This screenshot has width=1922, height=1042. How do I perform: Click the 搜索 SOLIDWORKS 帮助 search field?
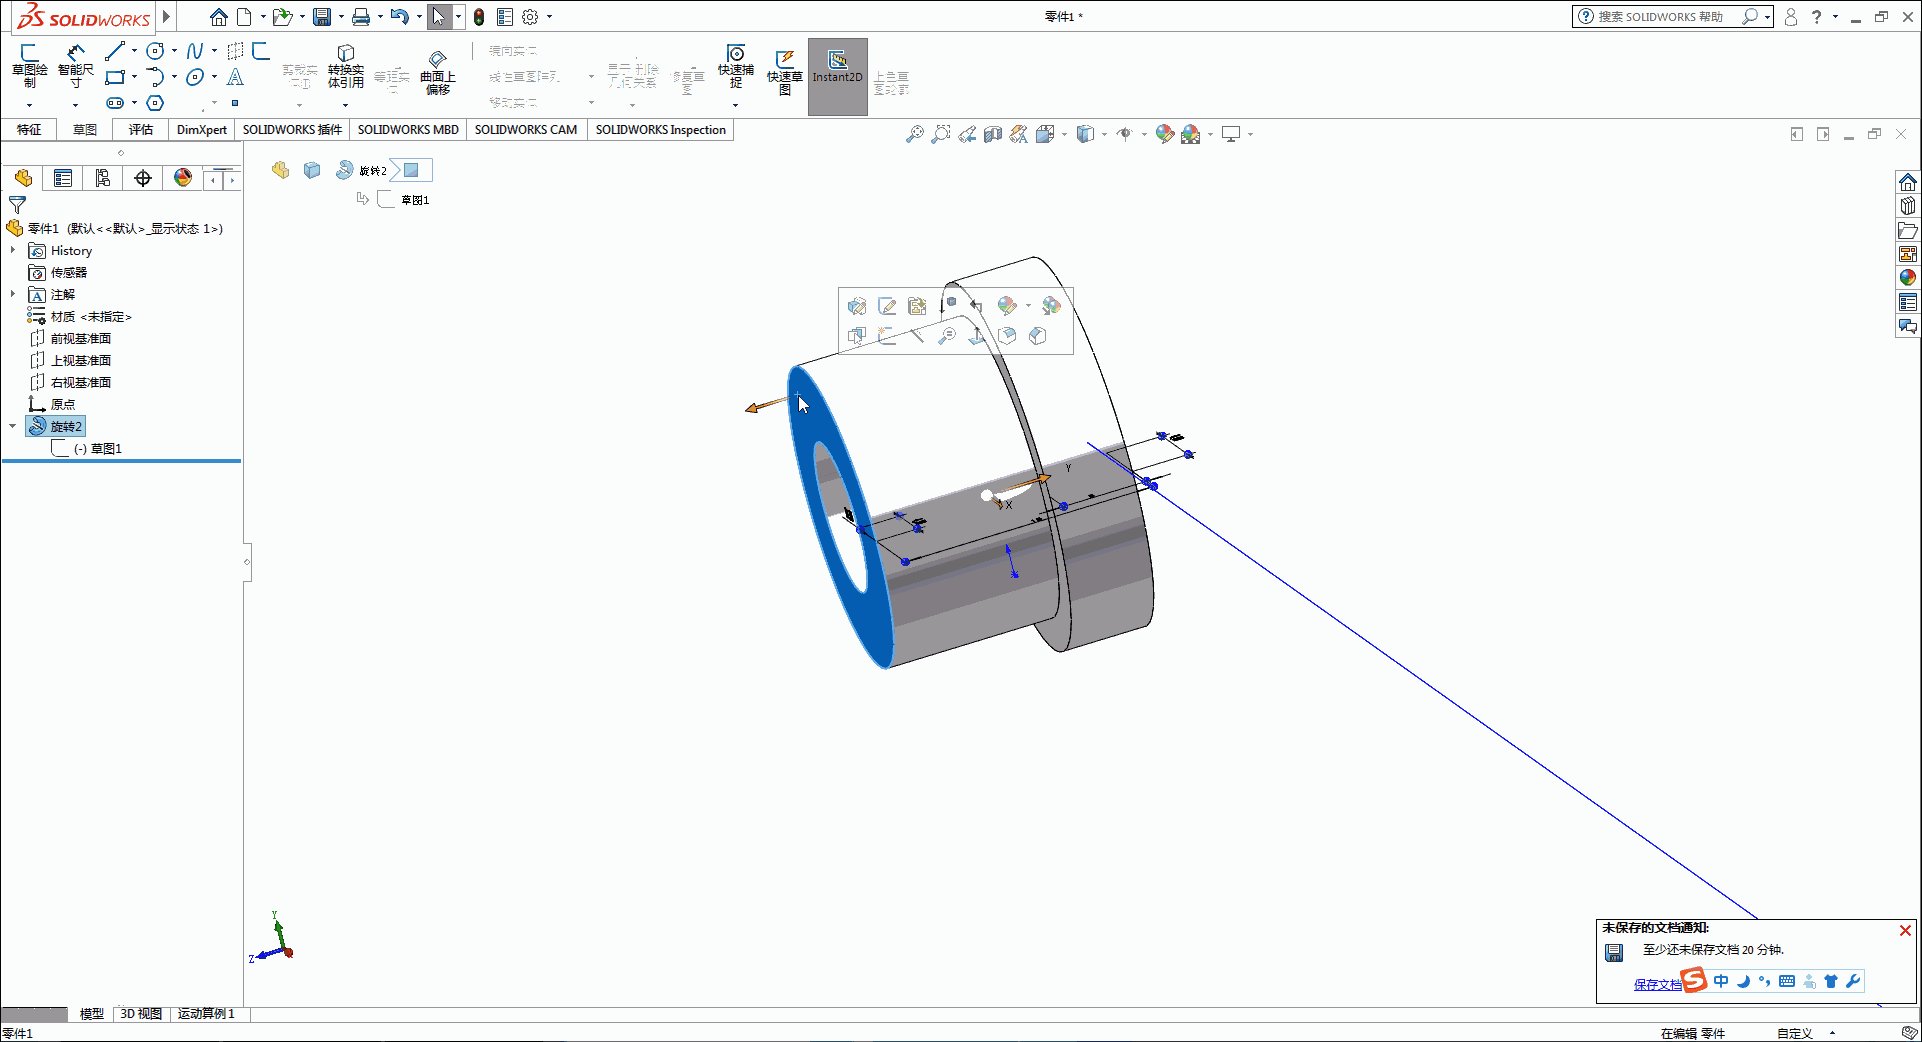(x=1660, y=17)
